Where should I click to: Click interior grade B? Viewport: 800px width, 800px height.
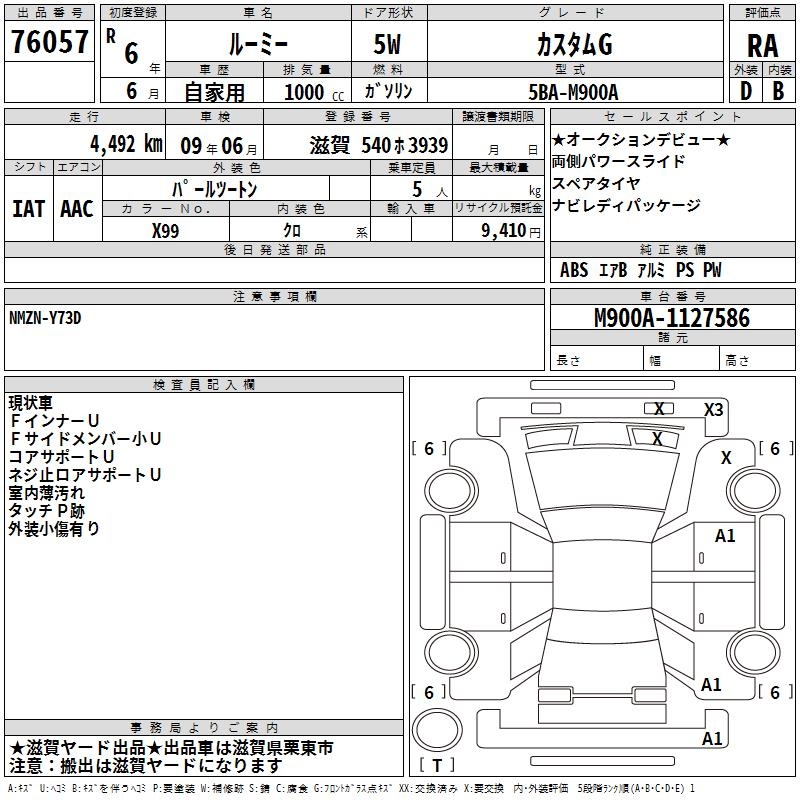coord(778,91)
